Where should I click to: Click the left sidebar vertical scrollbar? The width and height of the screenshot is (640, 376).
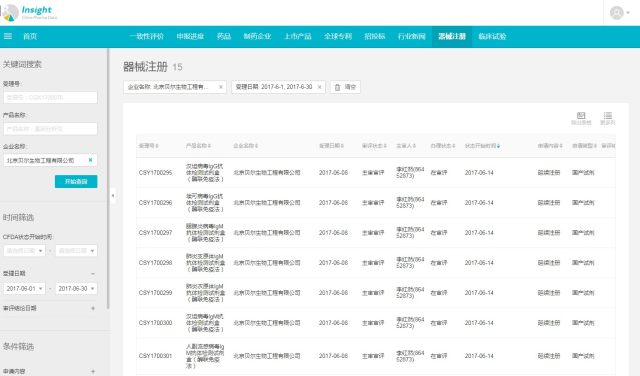pos(108,179)
